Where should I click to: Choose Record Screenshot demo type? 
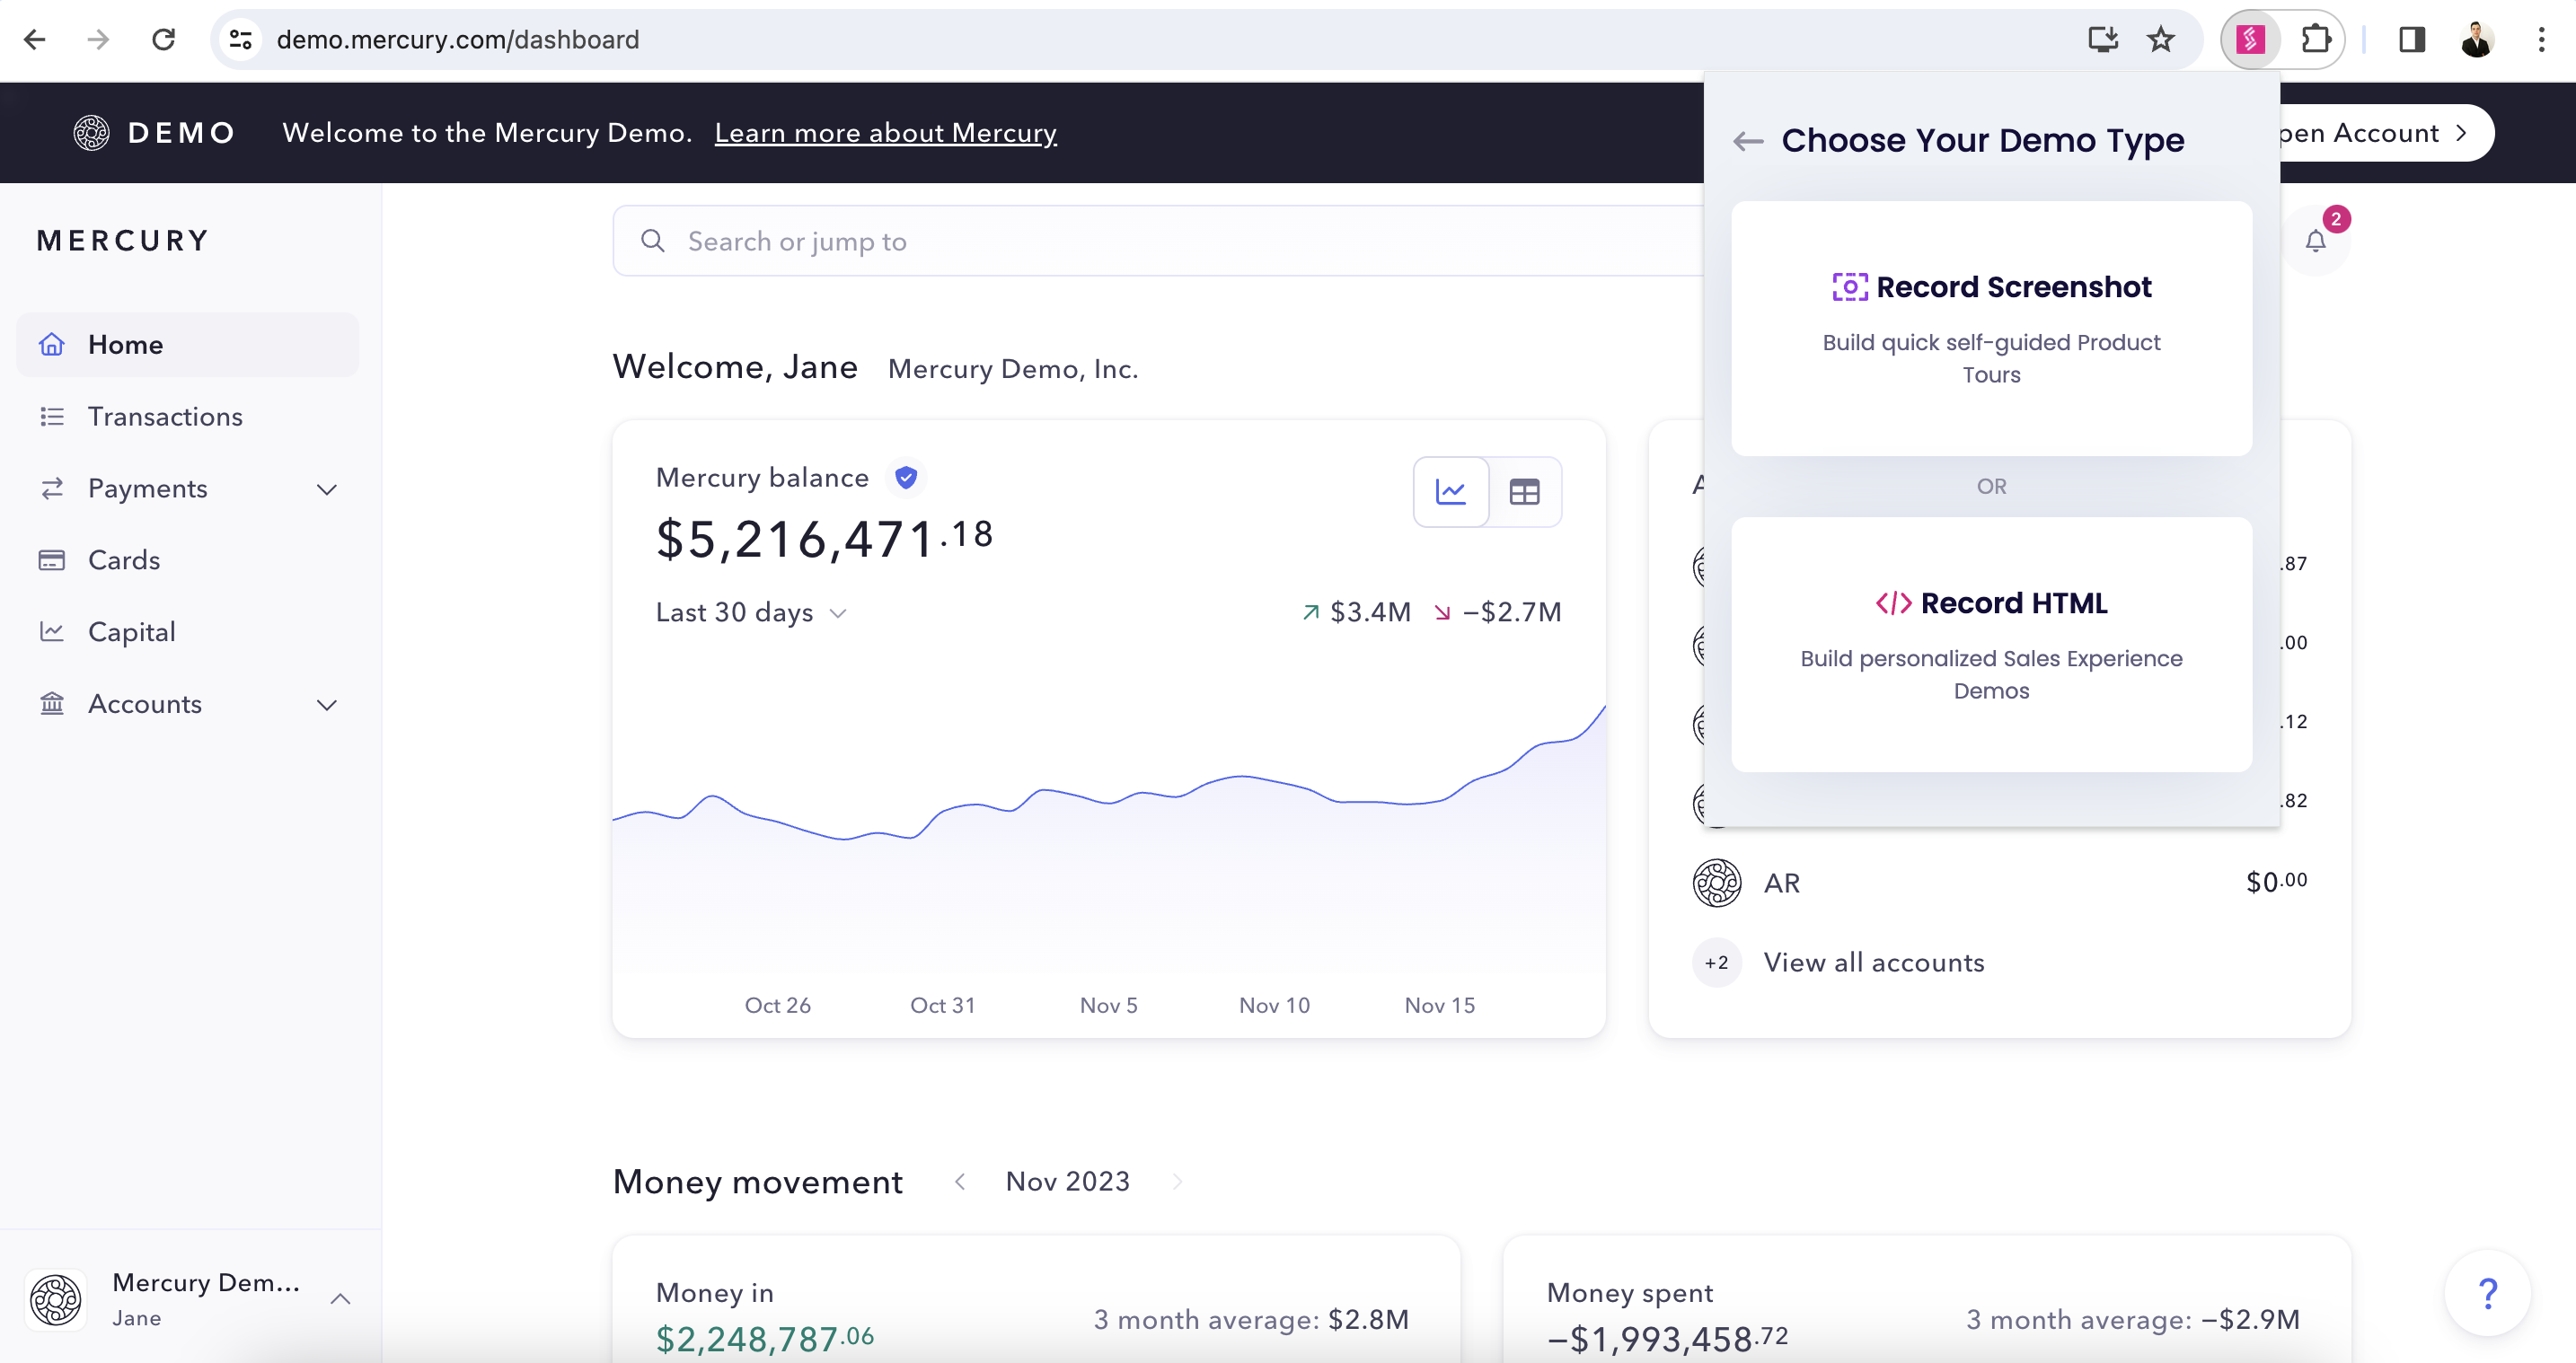[1991, 328]
